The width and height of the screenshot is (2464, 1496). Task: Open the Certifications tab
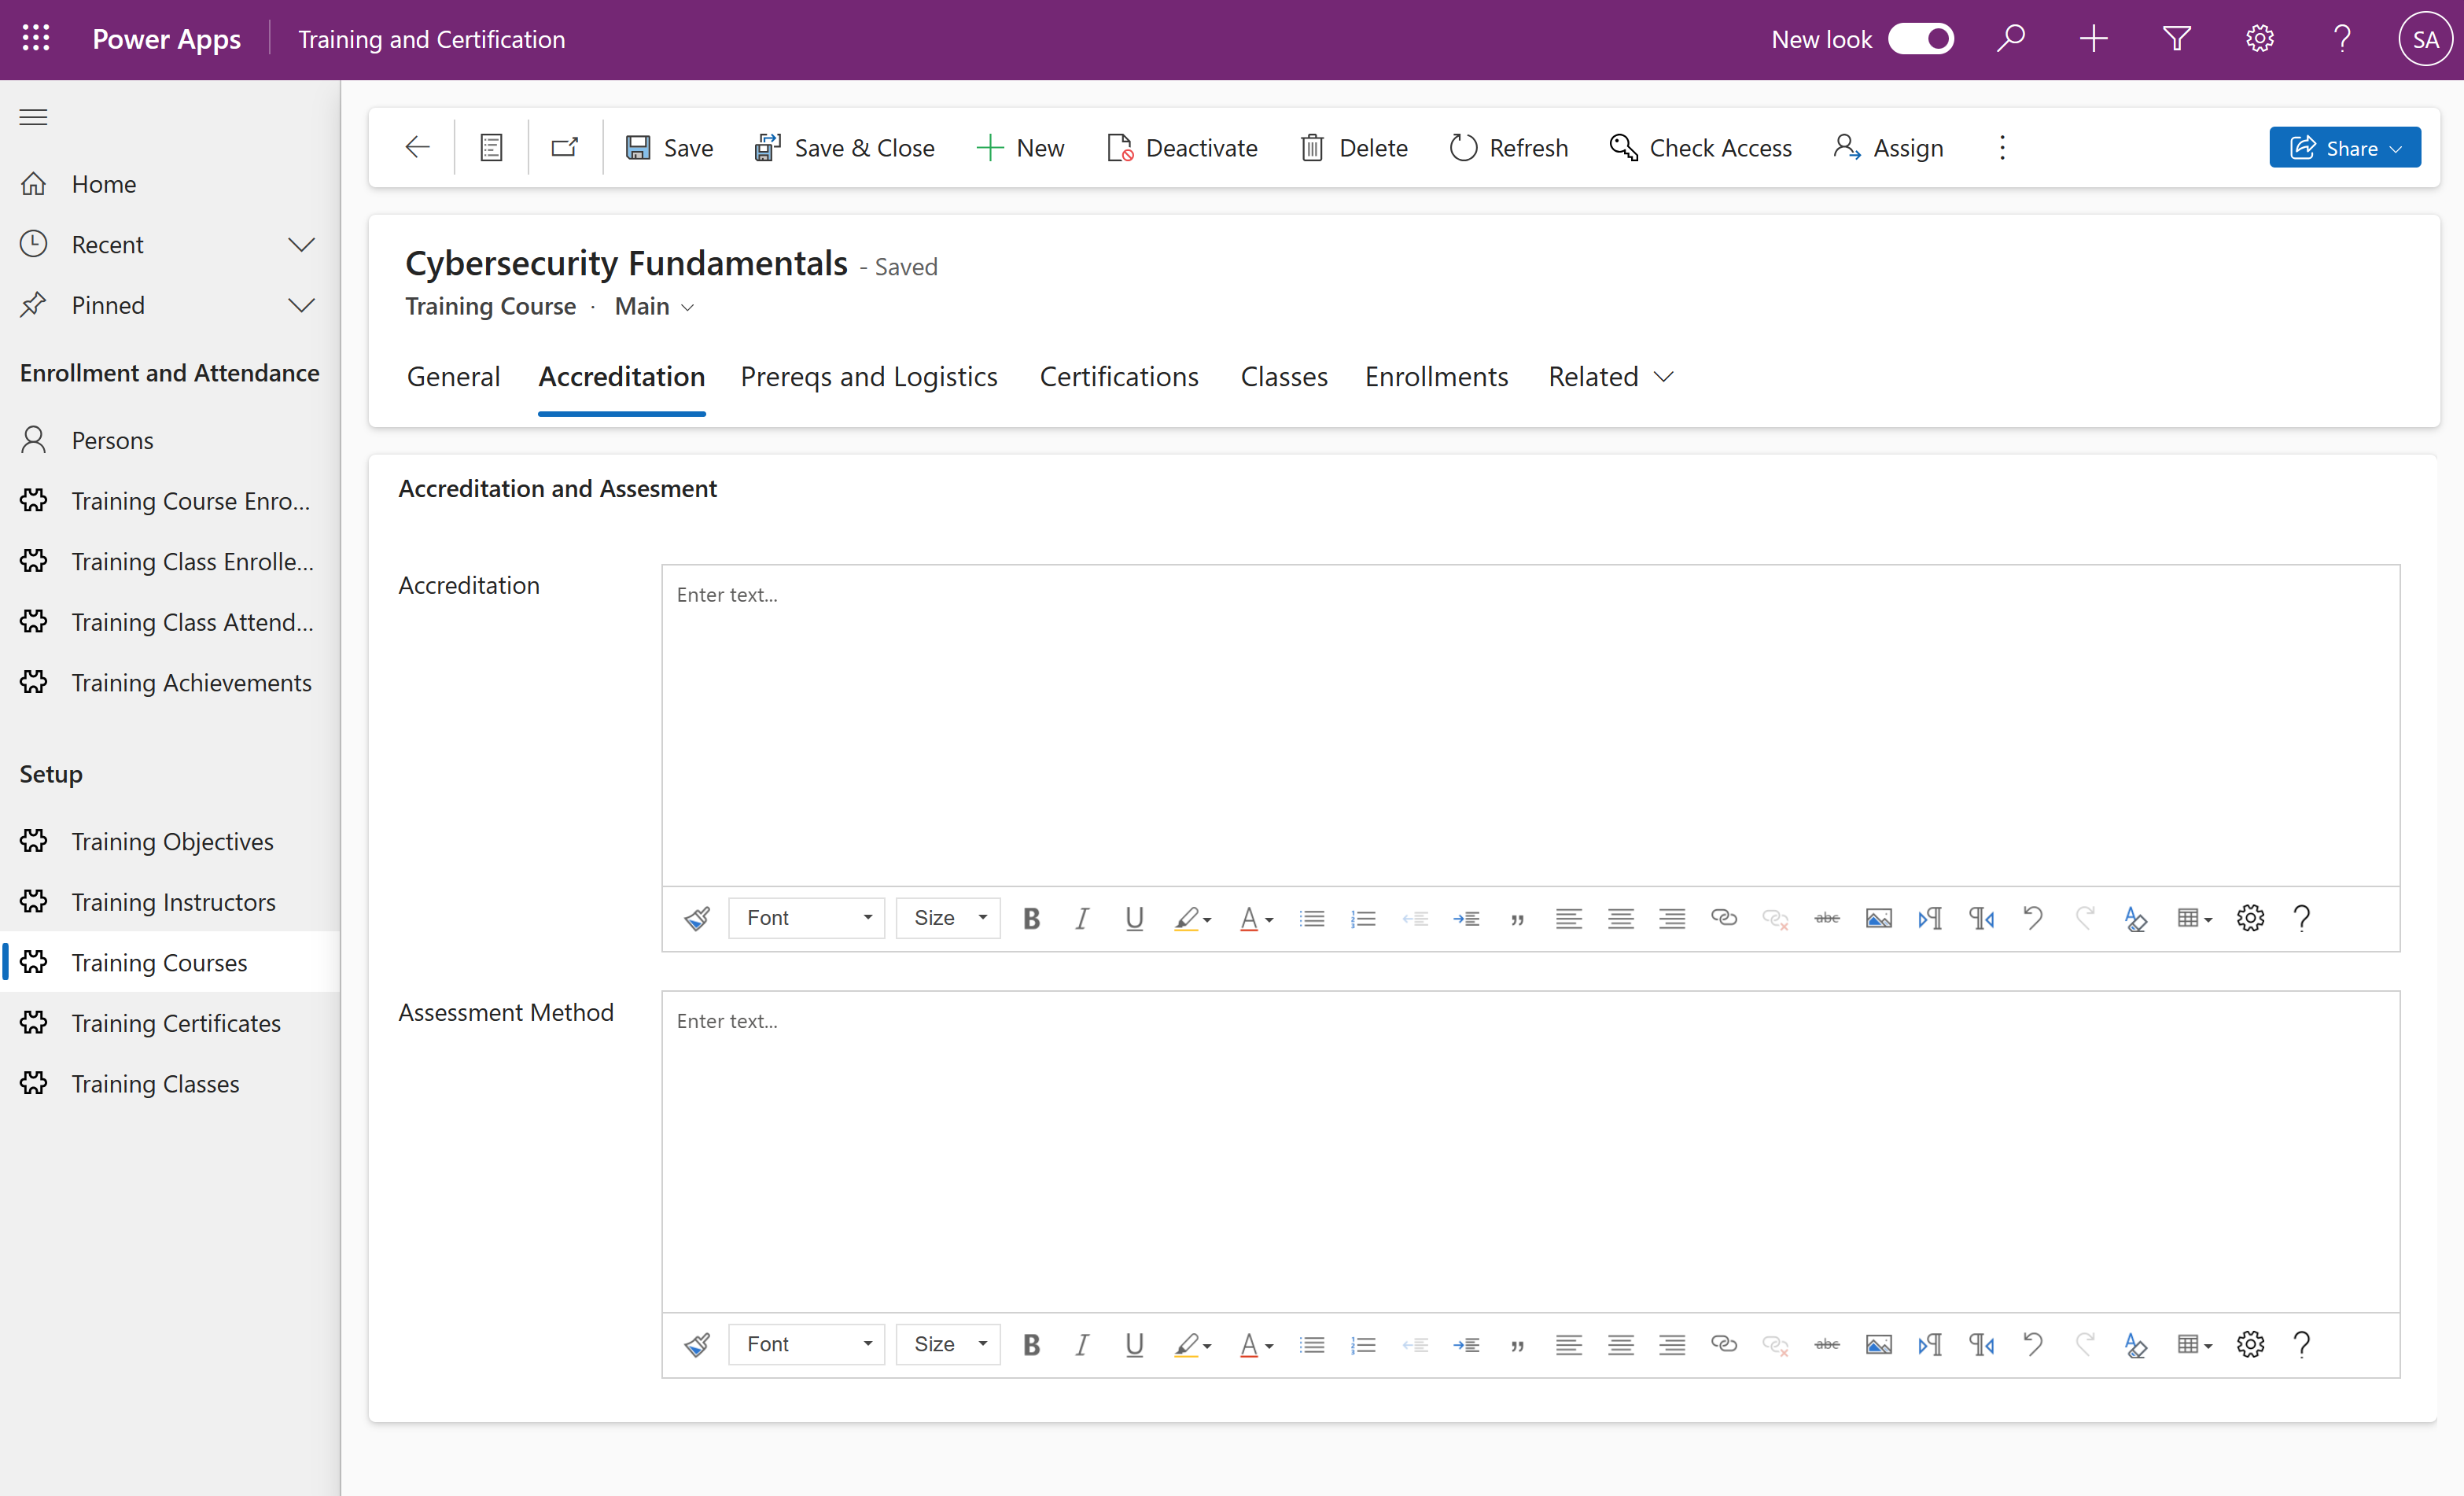[x=1118, y=377]
